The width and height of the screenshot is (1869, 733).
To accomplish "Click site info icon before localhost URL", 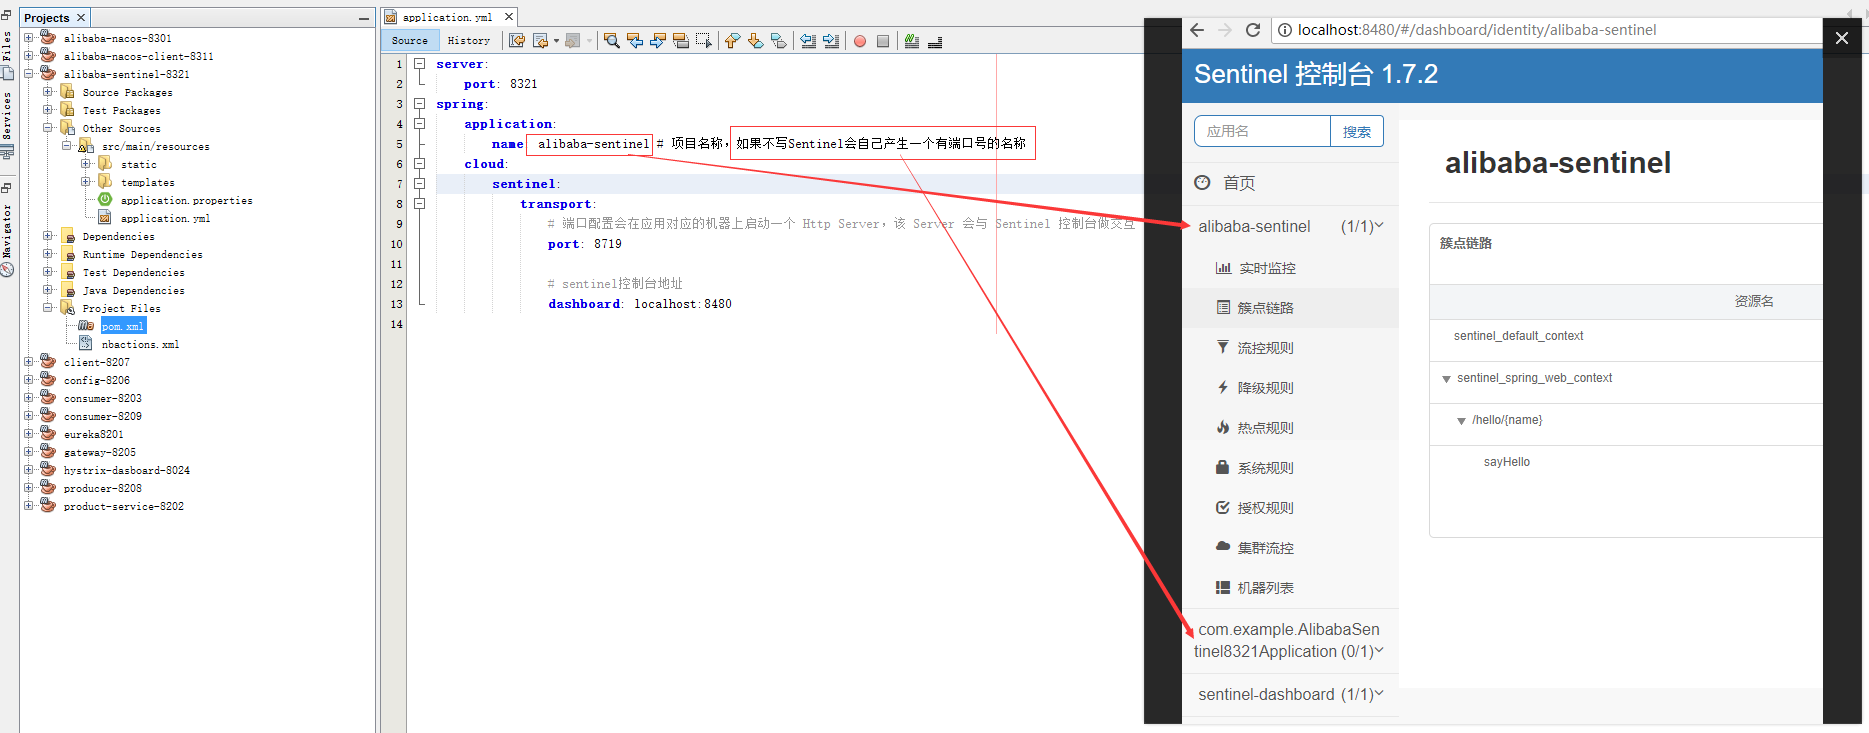I will click(x=1286, y=30).
